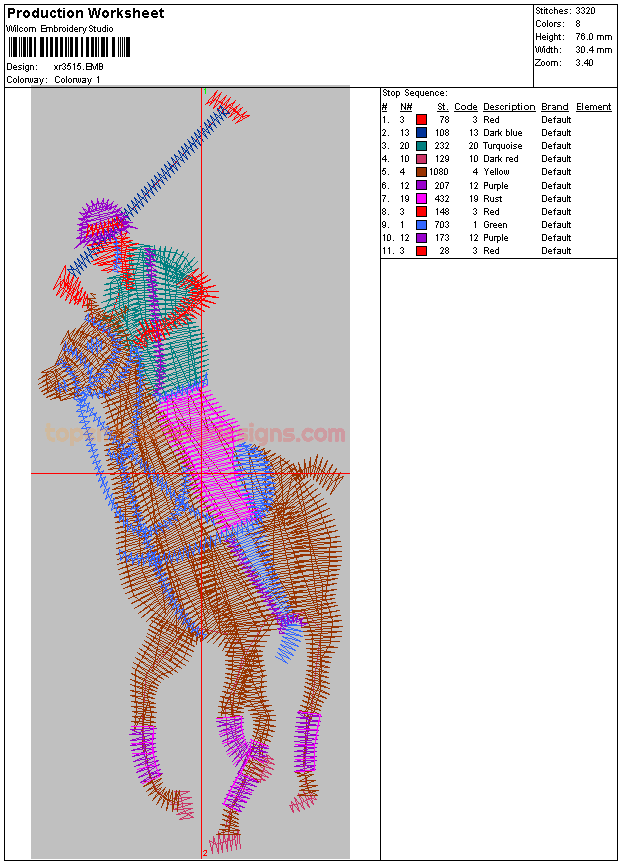Viewport: 620px width, 861px height.
Task: Select the blue swatch in the Green row
Action: pos(421,225)
